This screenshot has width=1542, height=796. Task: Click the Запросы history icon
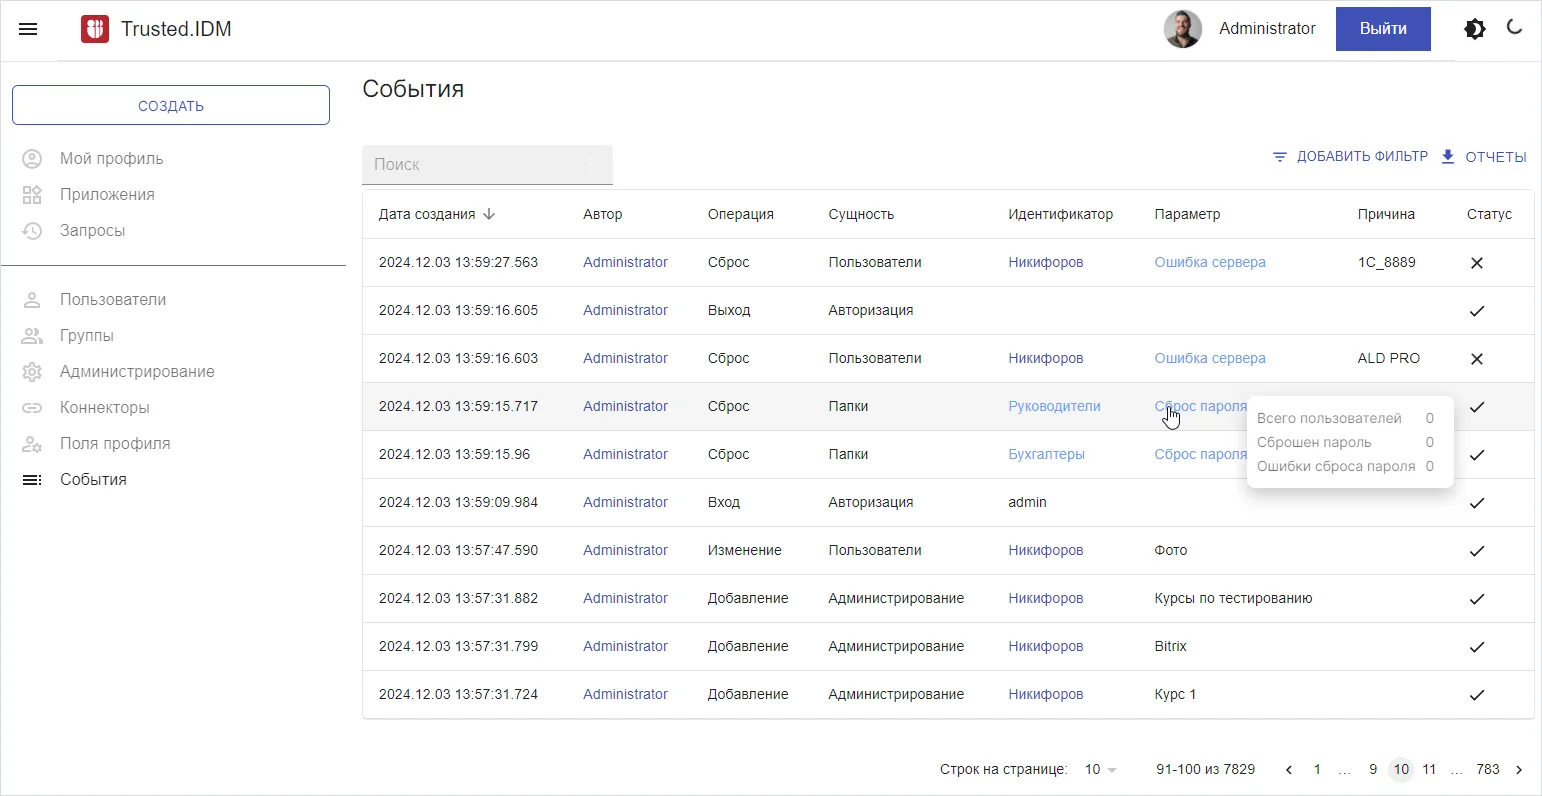coord(32,231)
